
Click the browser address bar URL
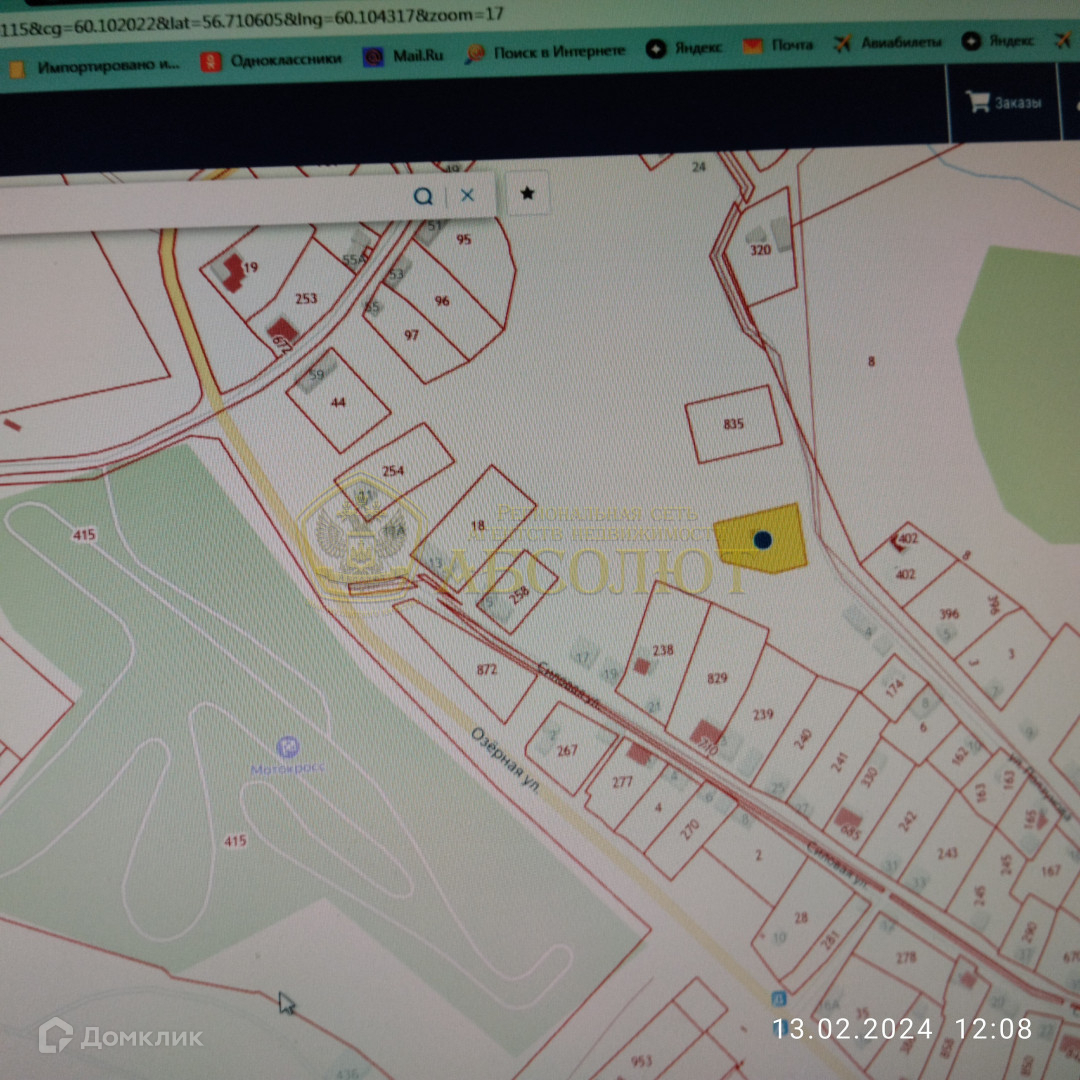251,22
